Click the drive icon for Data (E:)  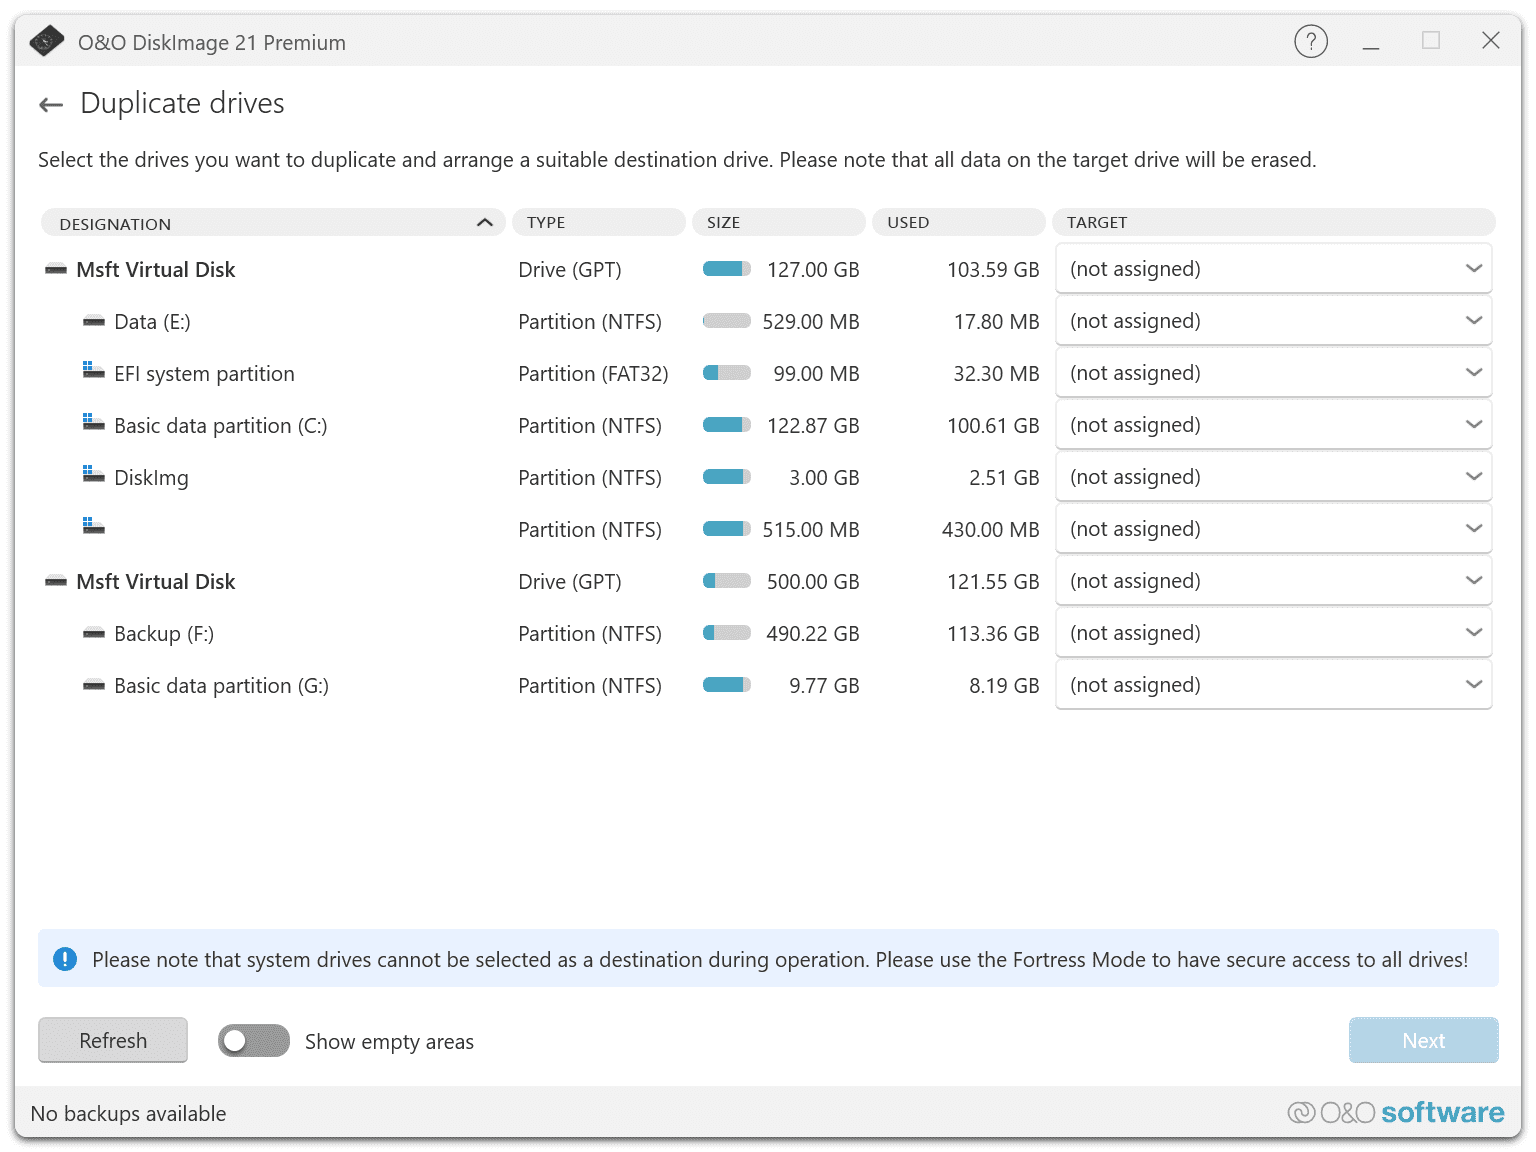(x=94, y=322)
